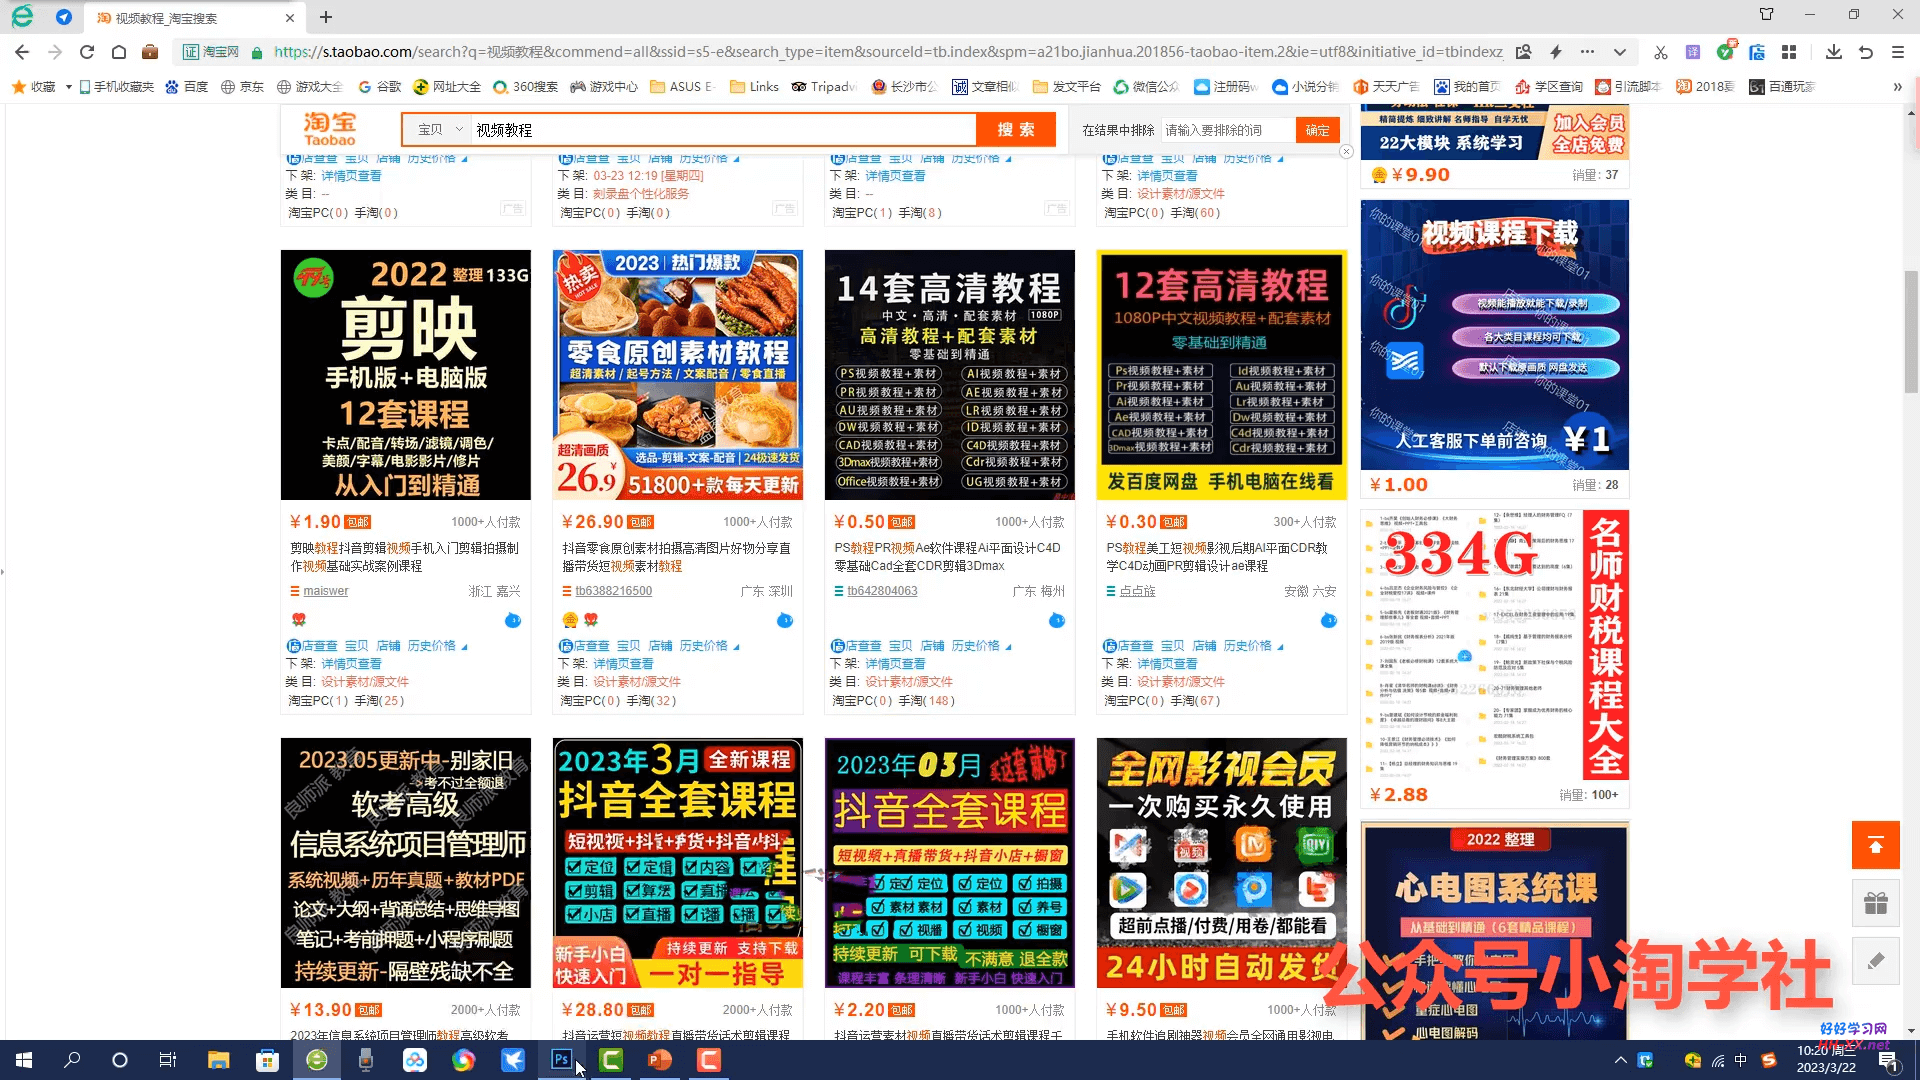Click the image search icon in address bar
Screen dimensions: 1920x1080
click(x=1523, y=52)
